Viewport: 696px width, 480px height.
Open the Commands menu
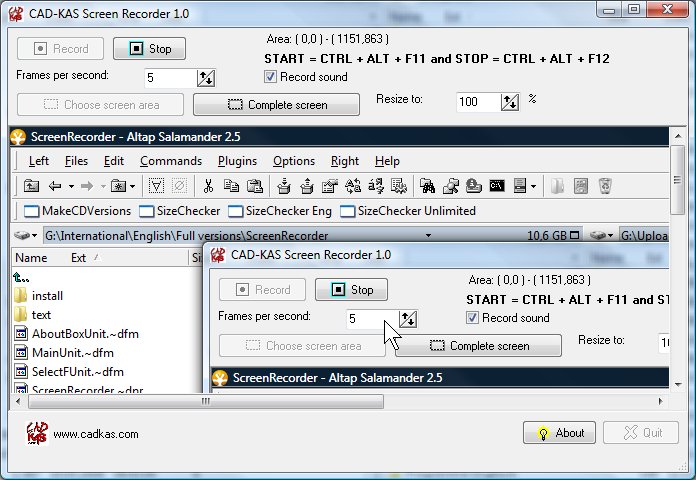171,161
